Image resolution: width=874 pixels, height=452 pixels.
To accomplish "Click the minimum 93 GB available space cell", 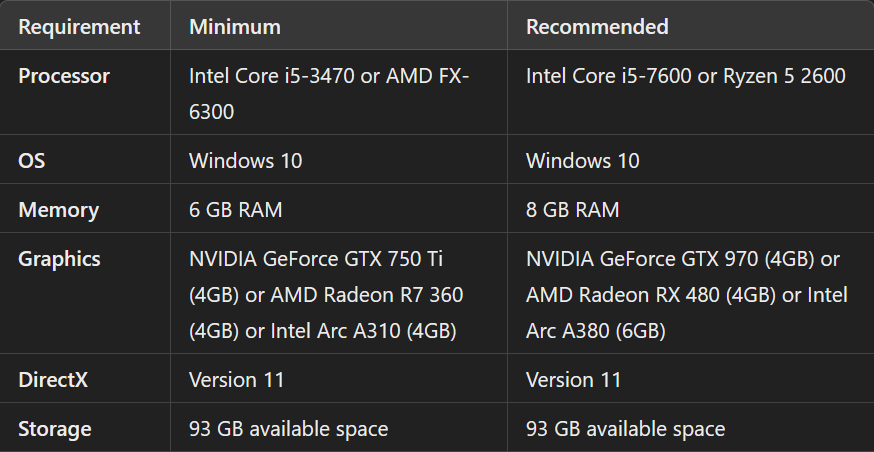I will 288,429.
